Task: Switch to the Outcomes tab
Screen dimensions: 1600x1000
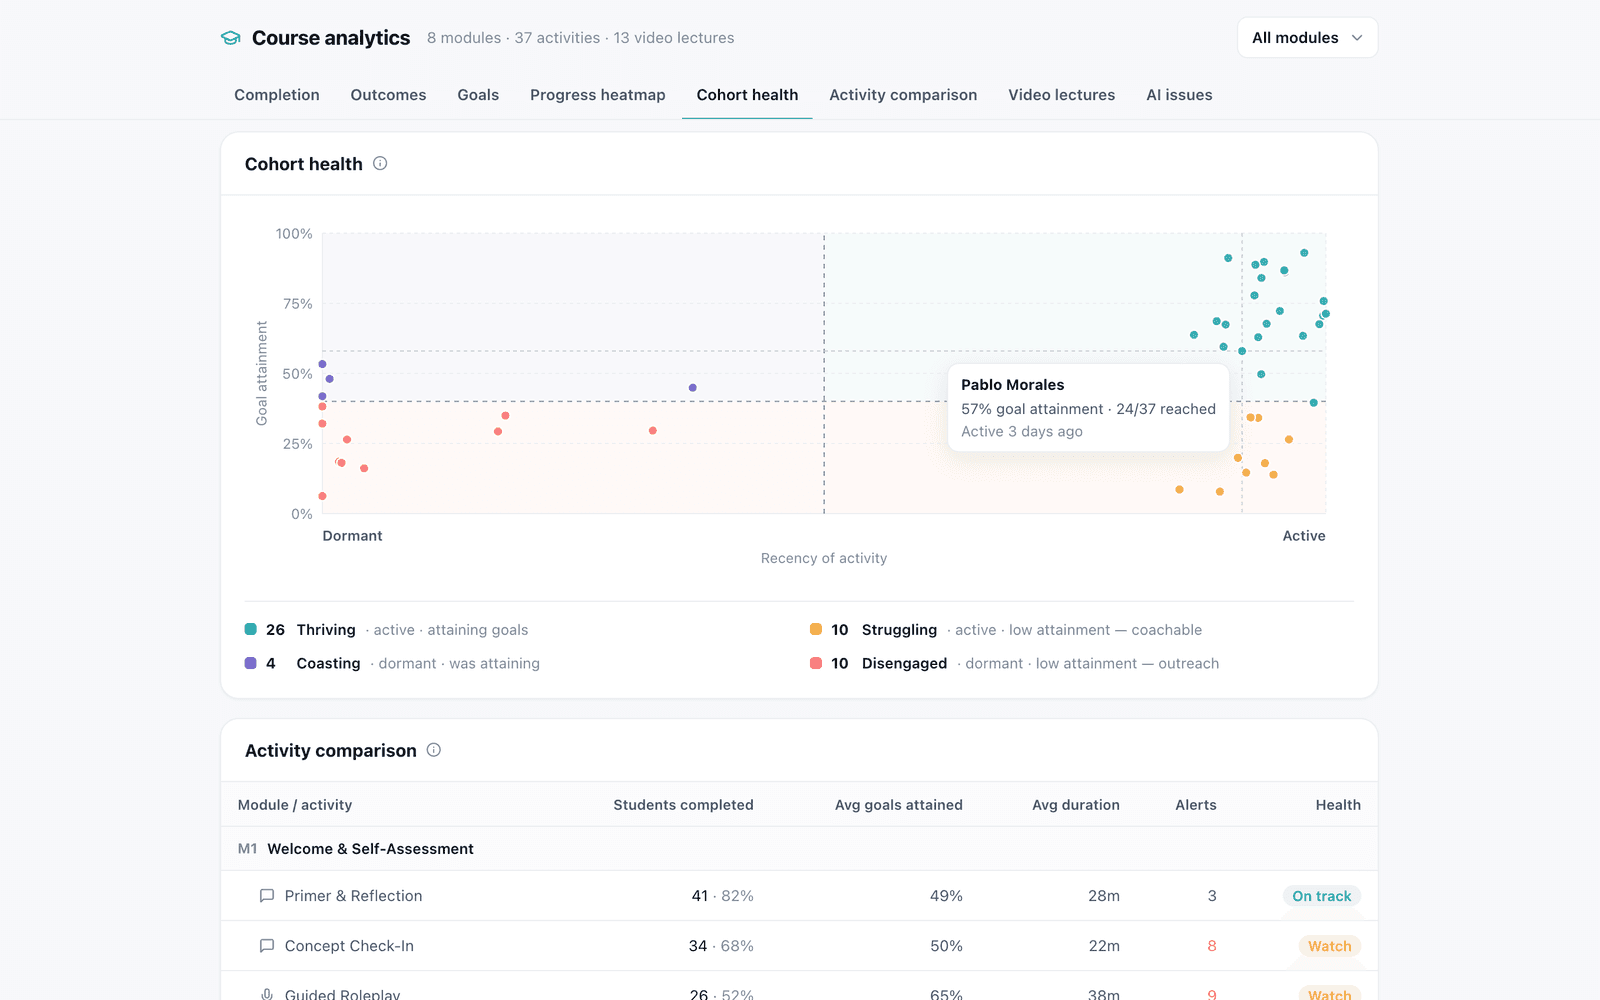Action: pos(388,95)
